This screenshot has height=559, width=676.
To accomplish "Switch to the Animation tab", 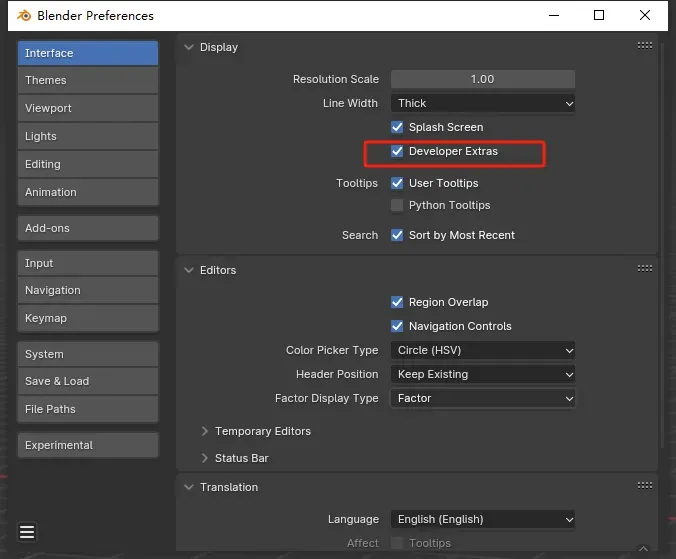I will [88, 192].
